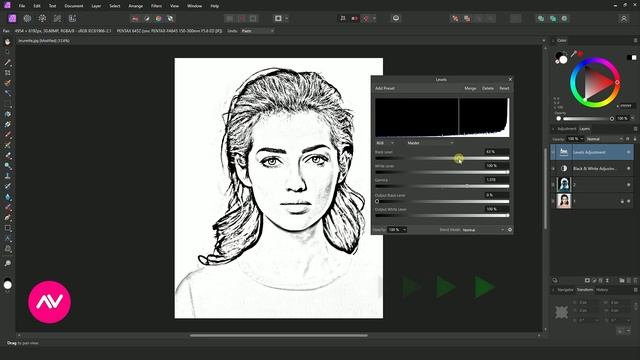Image resolution: width=640 pixels, height=360 pixels.
Task: Select layer 2 thumbnail in Layers panel
Action: 564,184
